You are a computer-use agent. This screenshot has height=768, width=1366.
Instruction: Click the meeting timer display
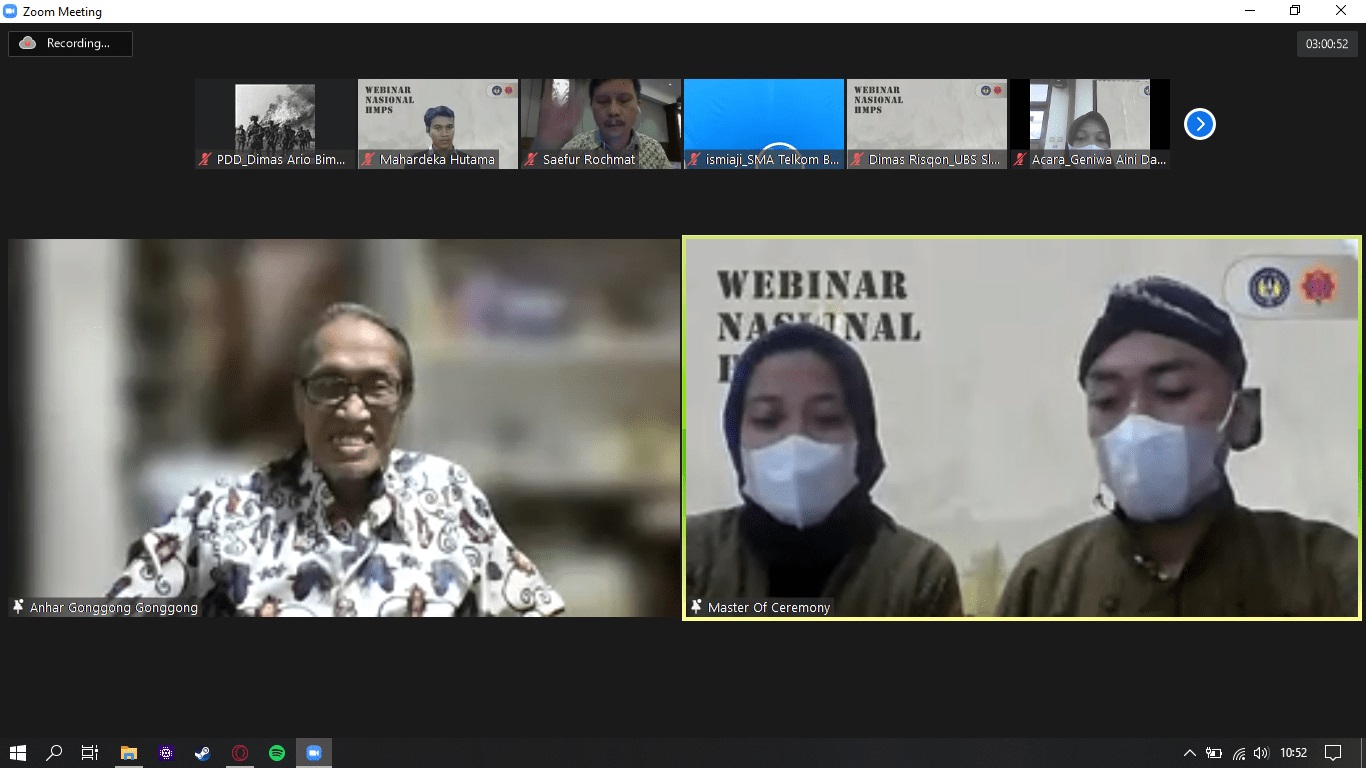pos(1327,44)
